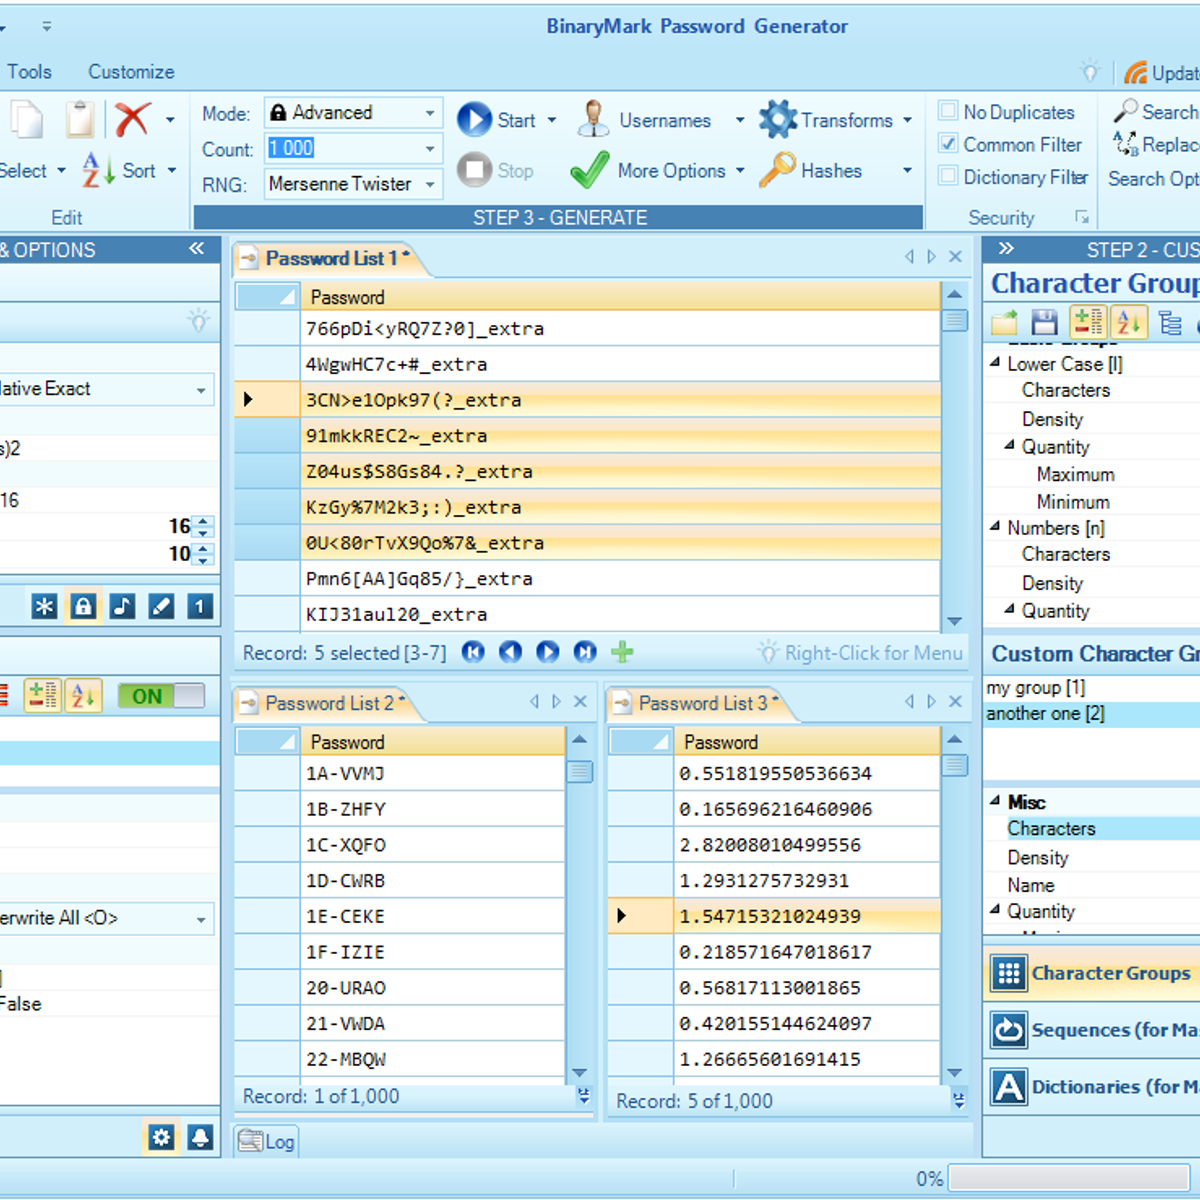Collapse the Numbers [n] tree group
Screen dimensions: 1200x1200
995,527
